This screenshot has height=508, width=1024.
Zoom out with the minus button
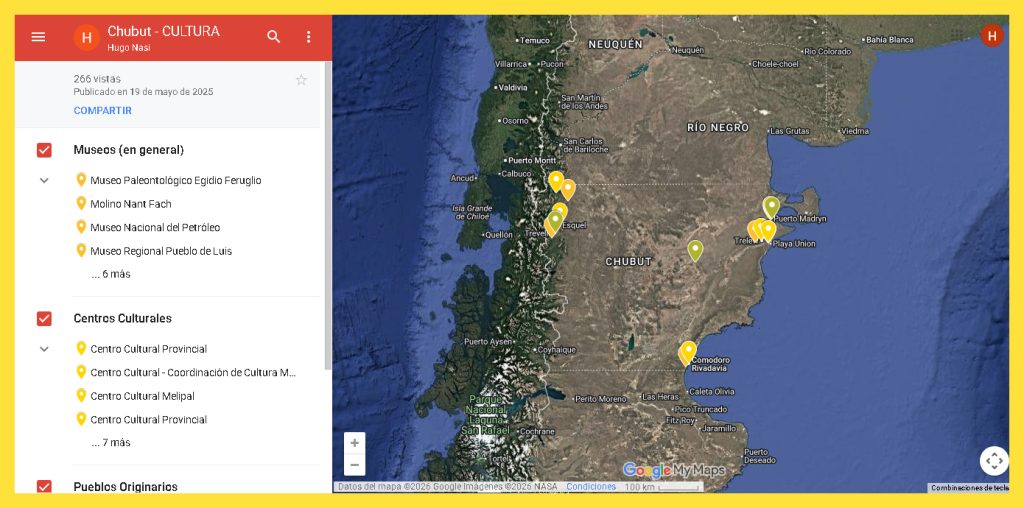point(354,465)
